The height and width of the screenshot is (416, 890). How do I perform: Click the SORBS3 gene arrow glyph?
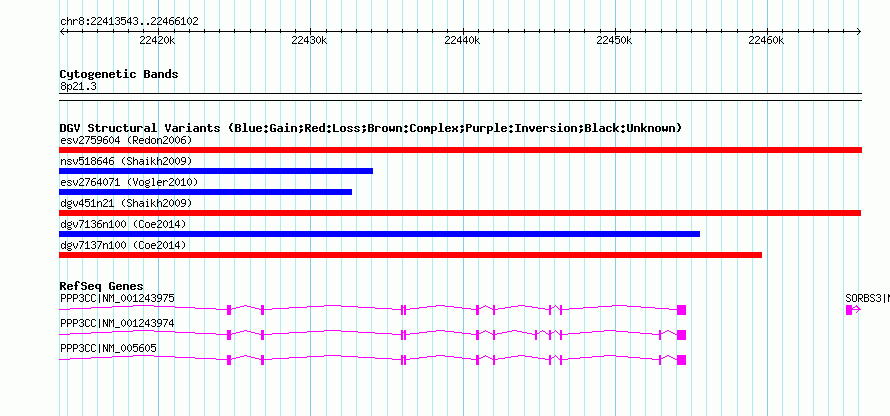(x=853, y=310)
